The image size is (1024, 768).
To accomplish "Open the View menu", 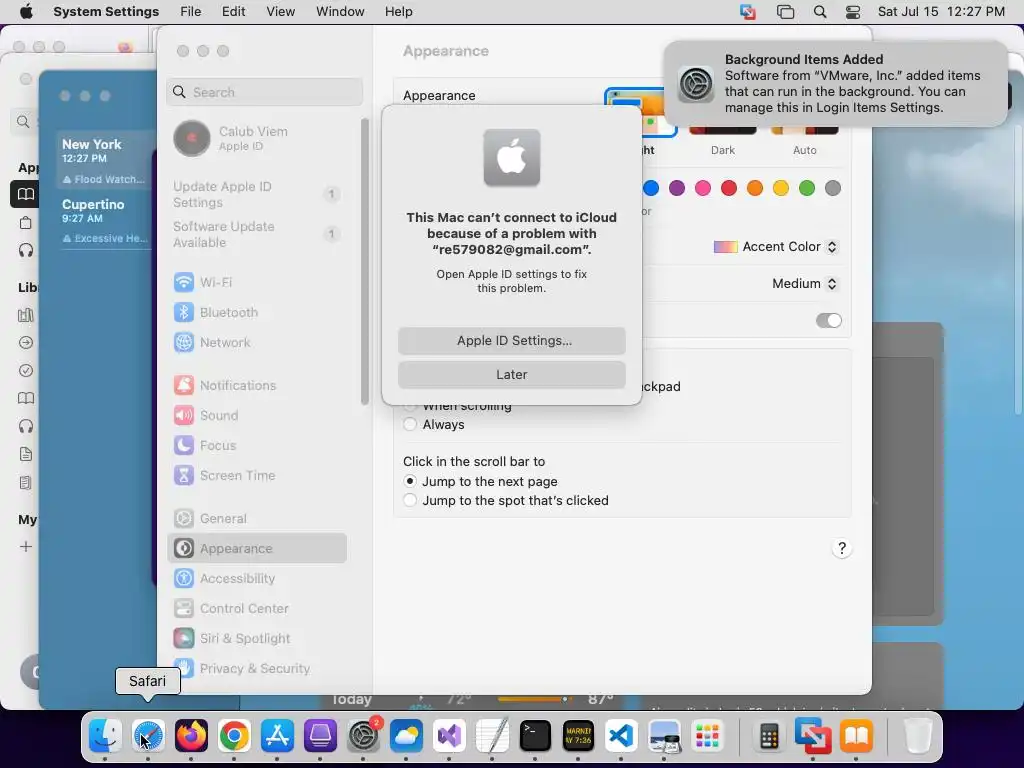I will pos(280,11).
